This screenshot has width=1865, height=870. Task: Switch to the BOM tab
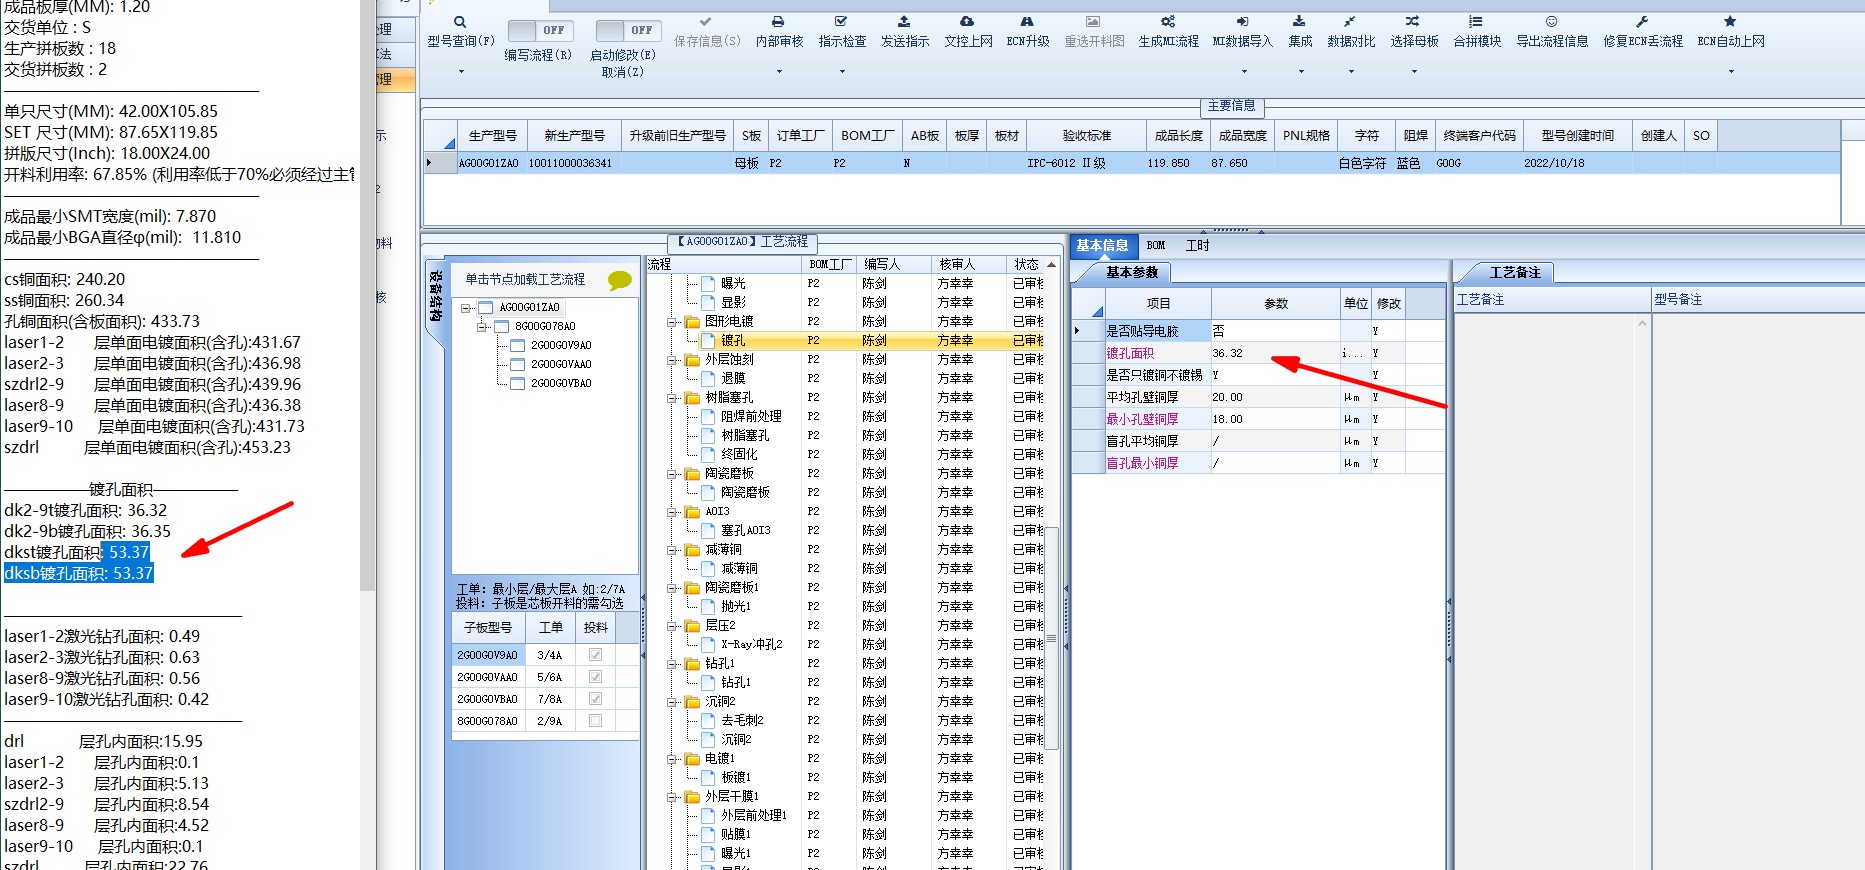click(x=1156, y=246)
